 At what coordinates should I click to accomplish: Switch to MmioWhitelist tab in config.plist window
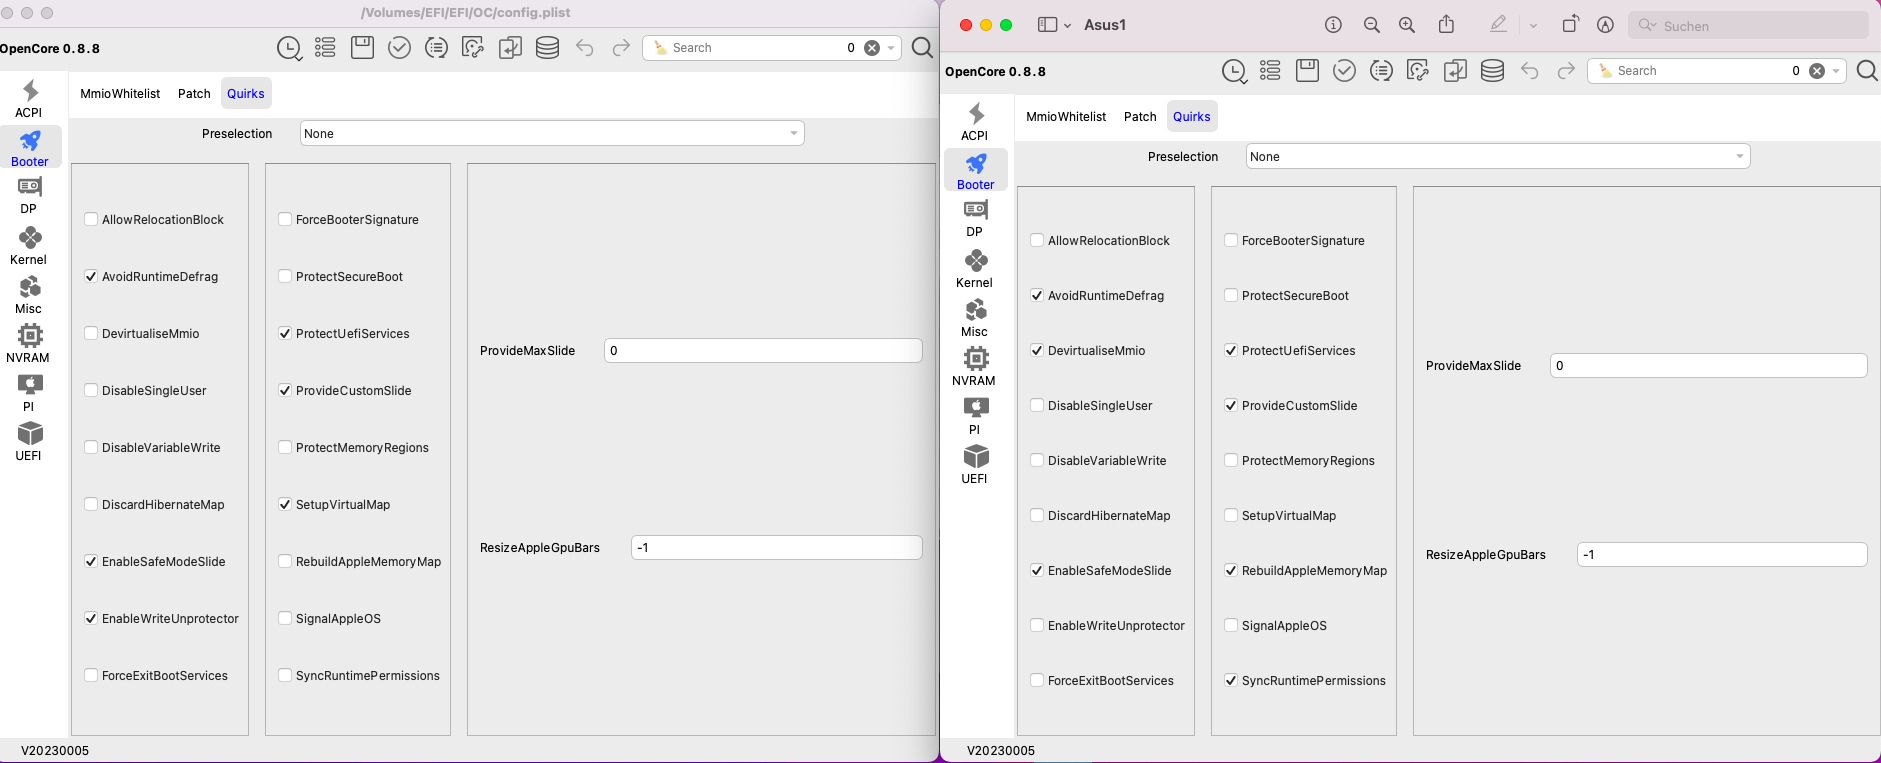pyautogui.click(x=120, y=94)
